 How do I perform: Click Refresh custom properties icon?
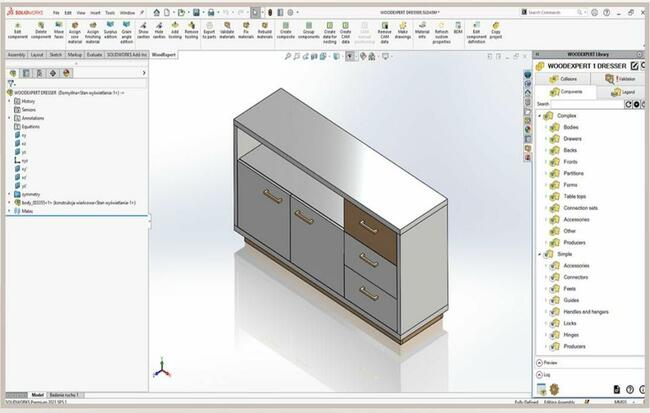click(441, 33)
